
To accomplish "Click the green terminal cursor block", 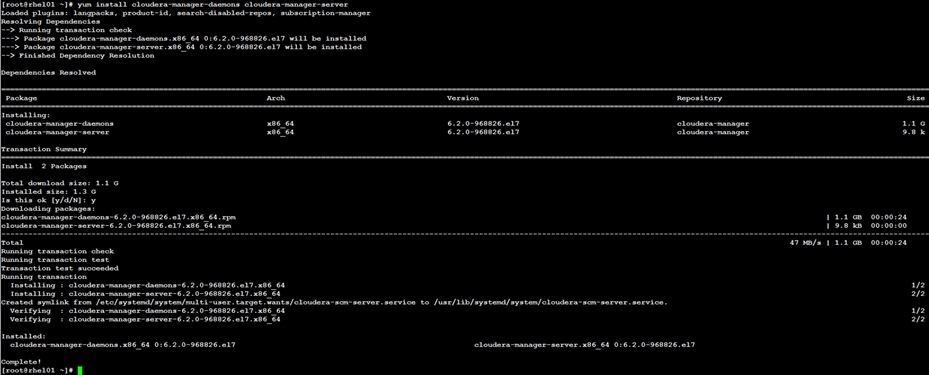I will 80,370.
